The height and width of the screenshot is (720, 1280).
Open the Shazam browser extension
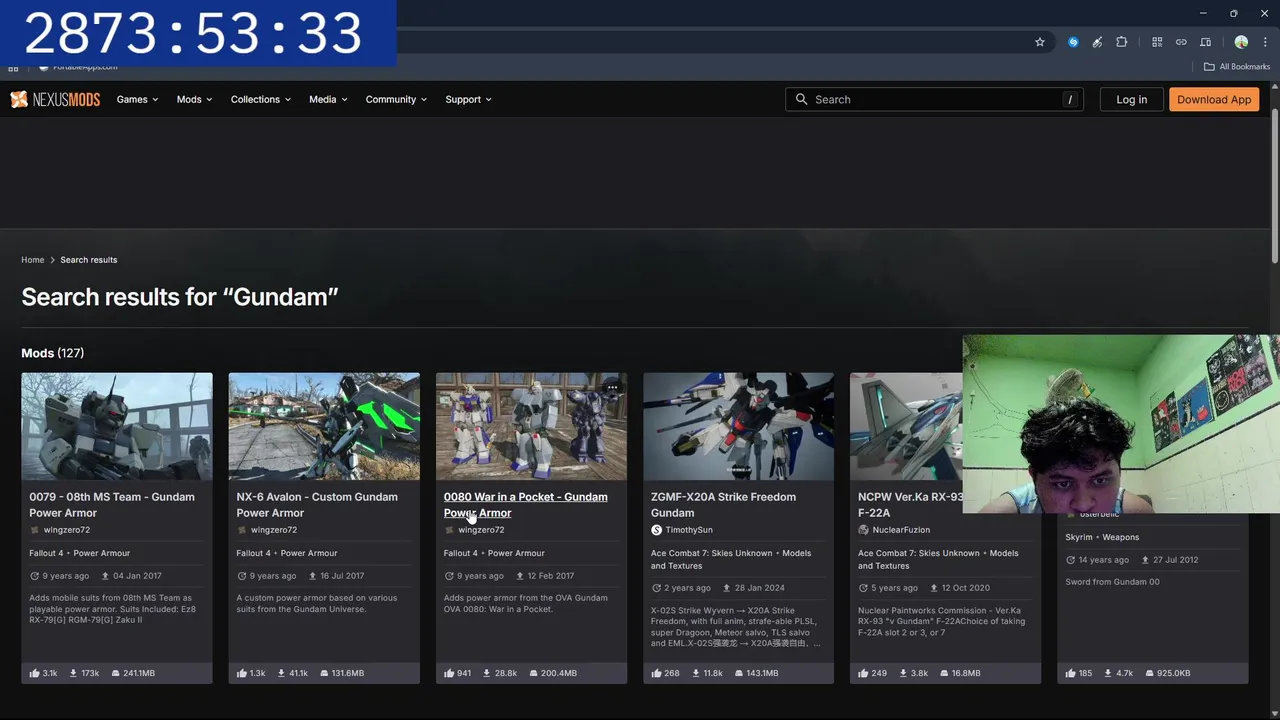pos(1073,42)
